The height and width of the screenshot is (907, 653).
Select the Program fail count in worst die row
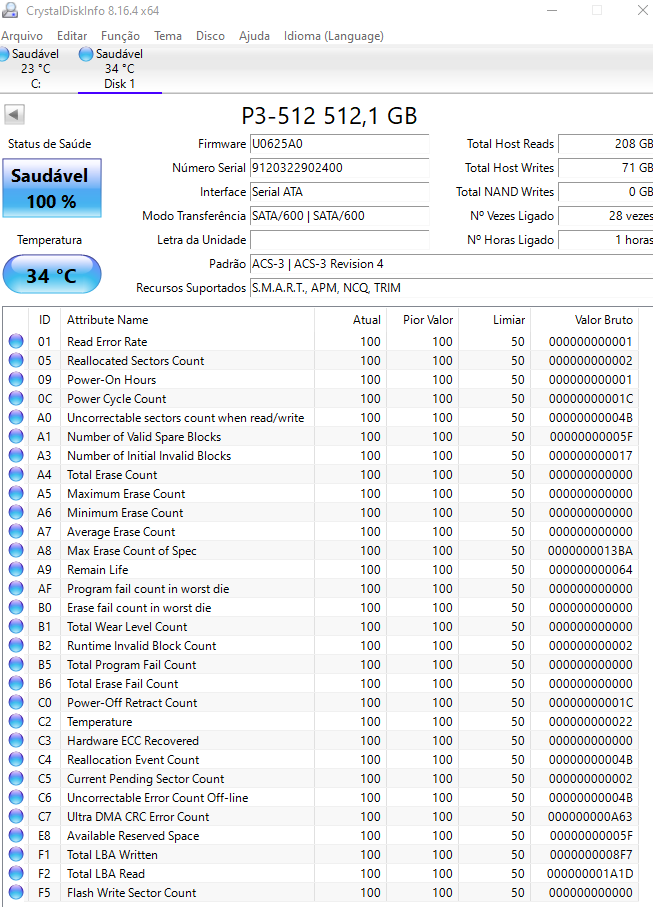click(x=321, y=588)
